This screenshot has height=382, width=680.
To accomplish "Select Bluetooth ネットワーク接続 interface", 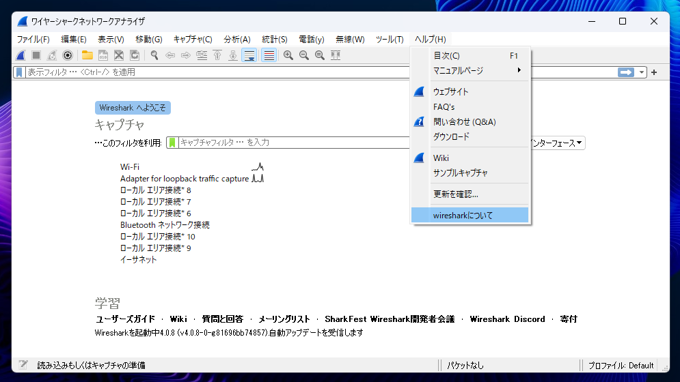I will tap(165, 225).
